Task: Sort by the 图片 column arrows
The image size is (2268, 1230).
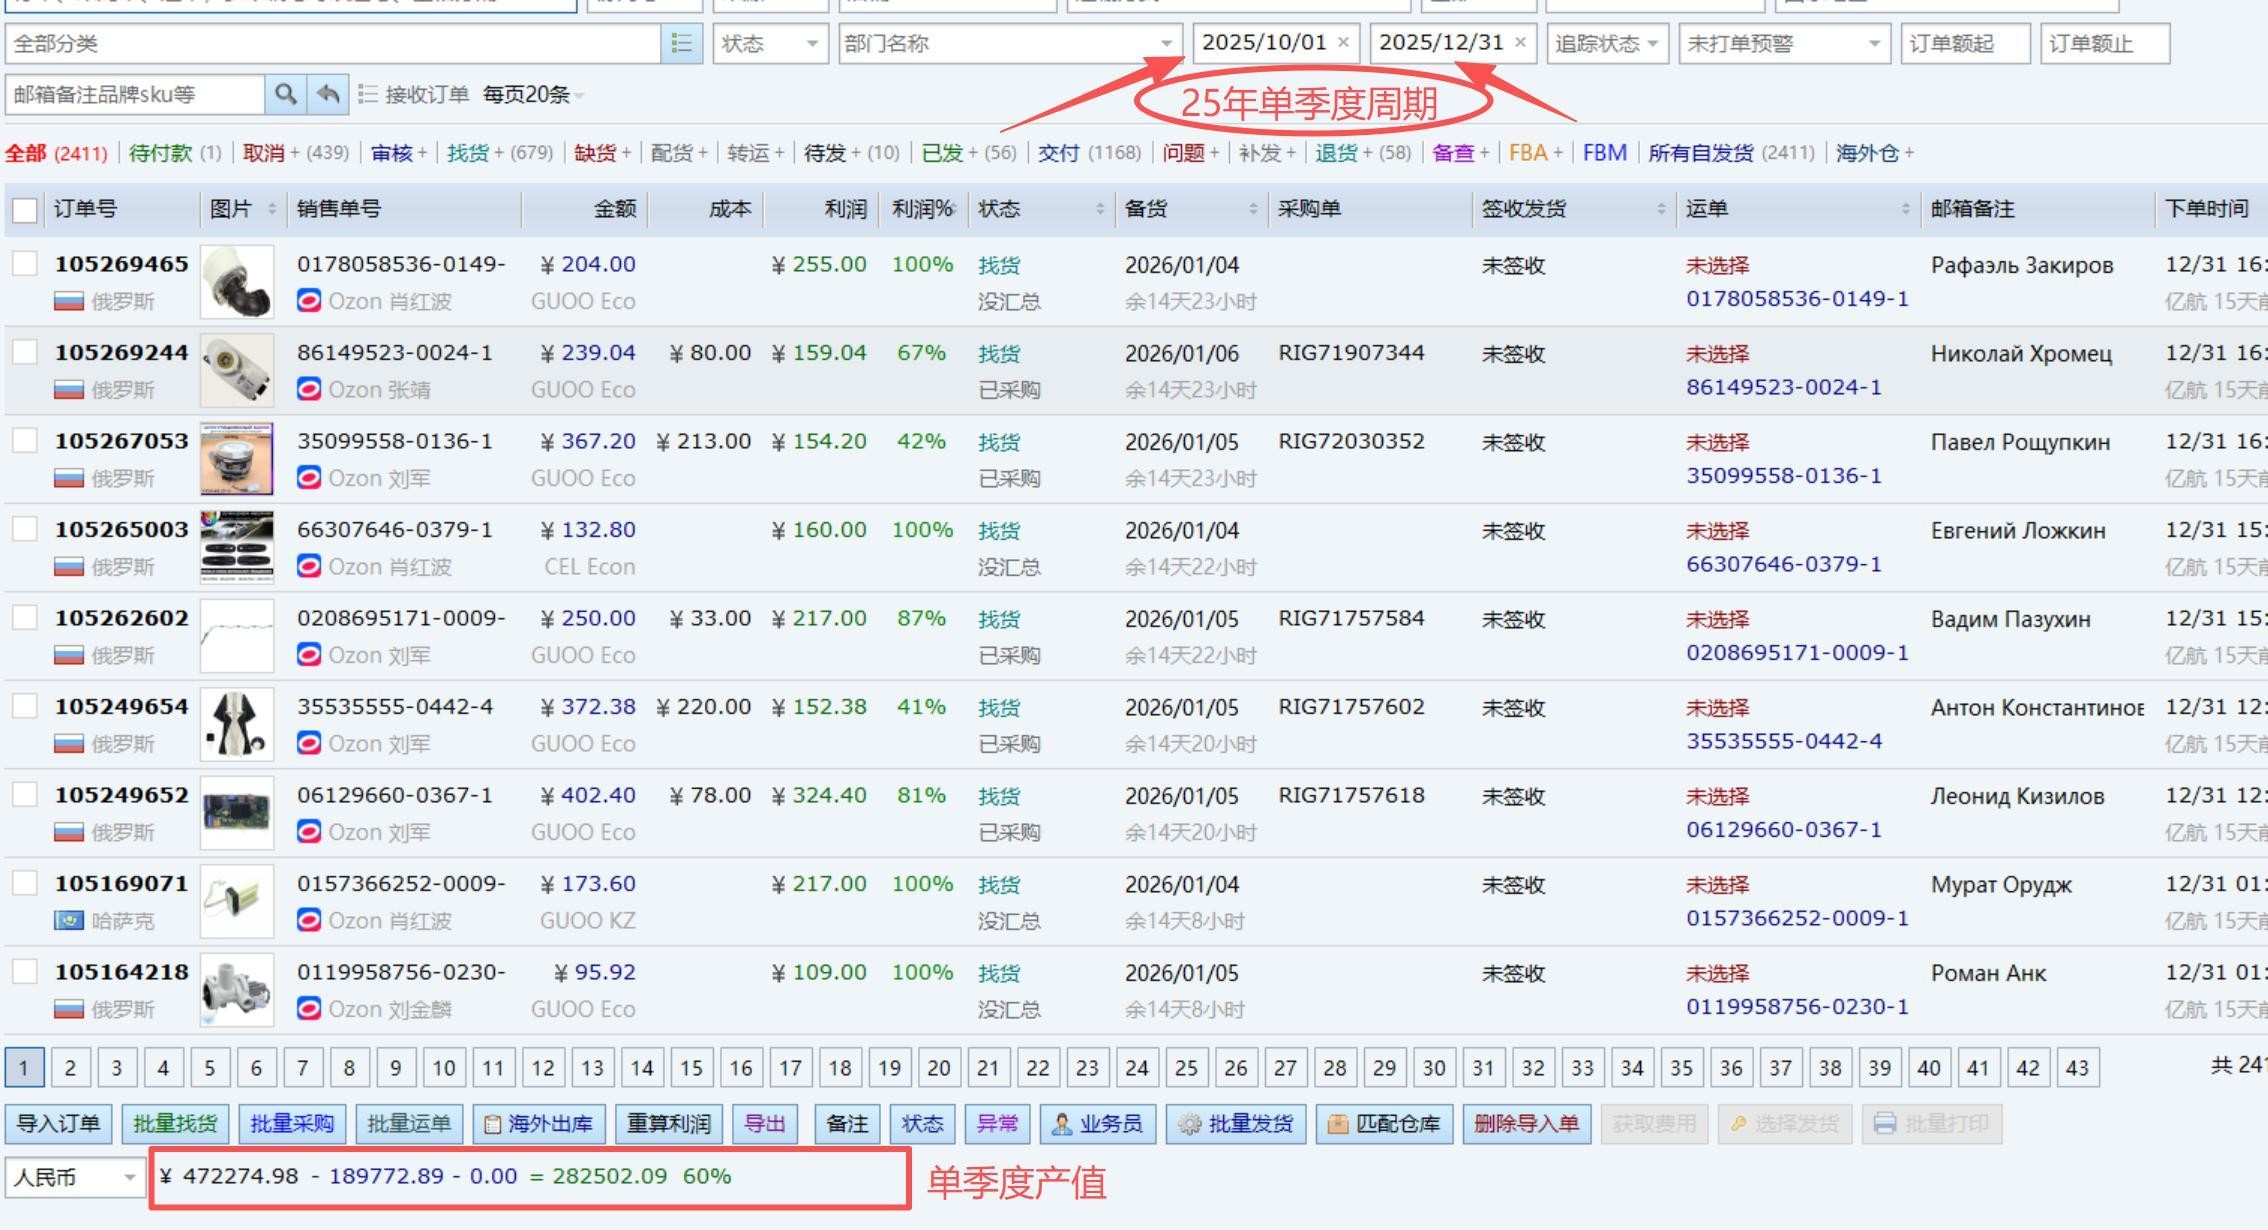Action: click(x=272, y=209)
